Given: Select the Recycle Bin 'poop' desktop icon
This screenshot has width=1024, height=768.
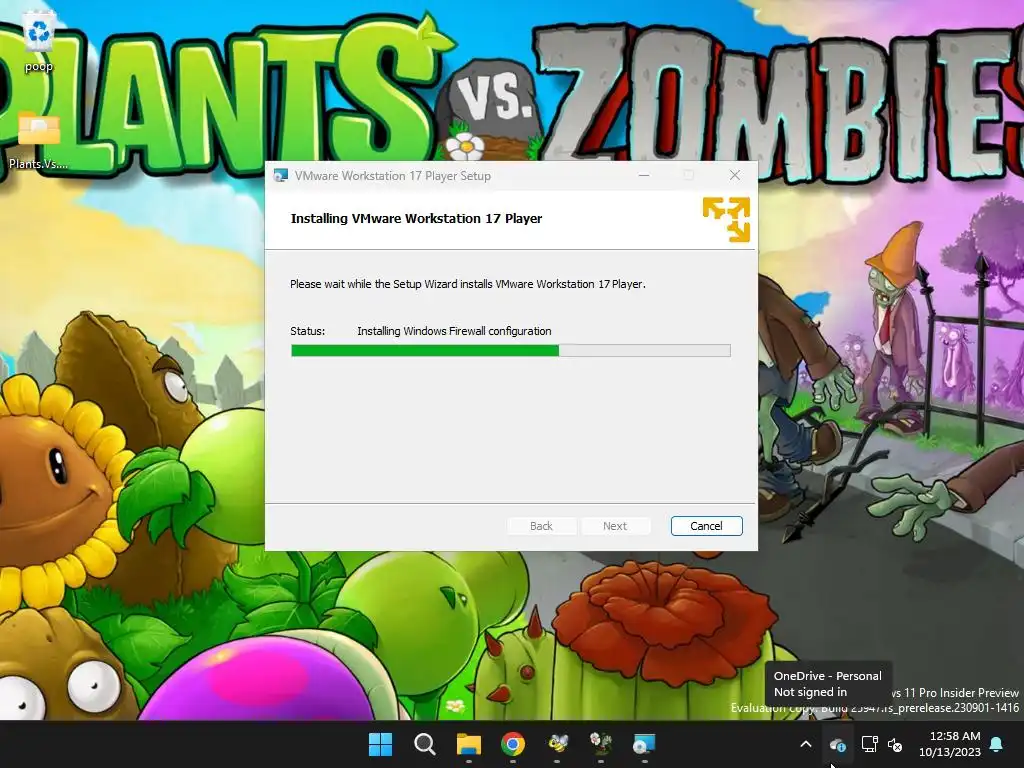Looking at the screenshot, I should [39, 41].
